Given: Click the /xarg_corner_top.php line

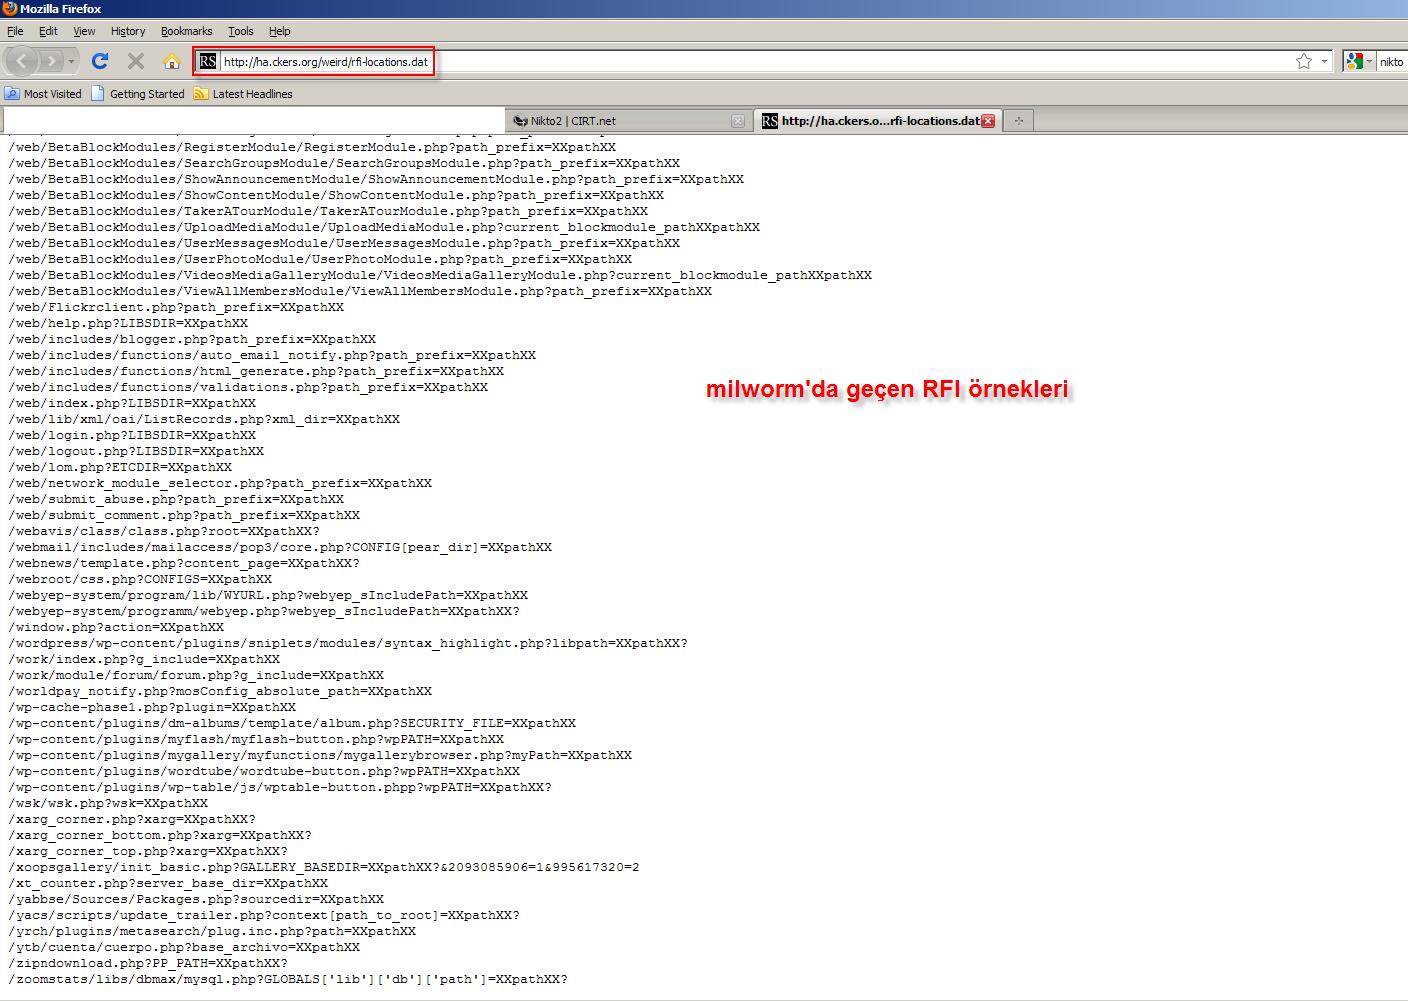Looking at the screenshot, I should [148, 851].
